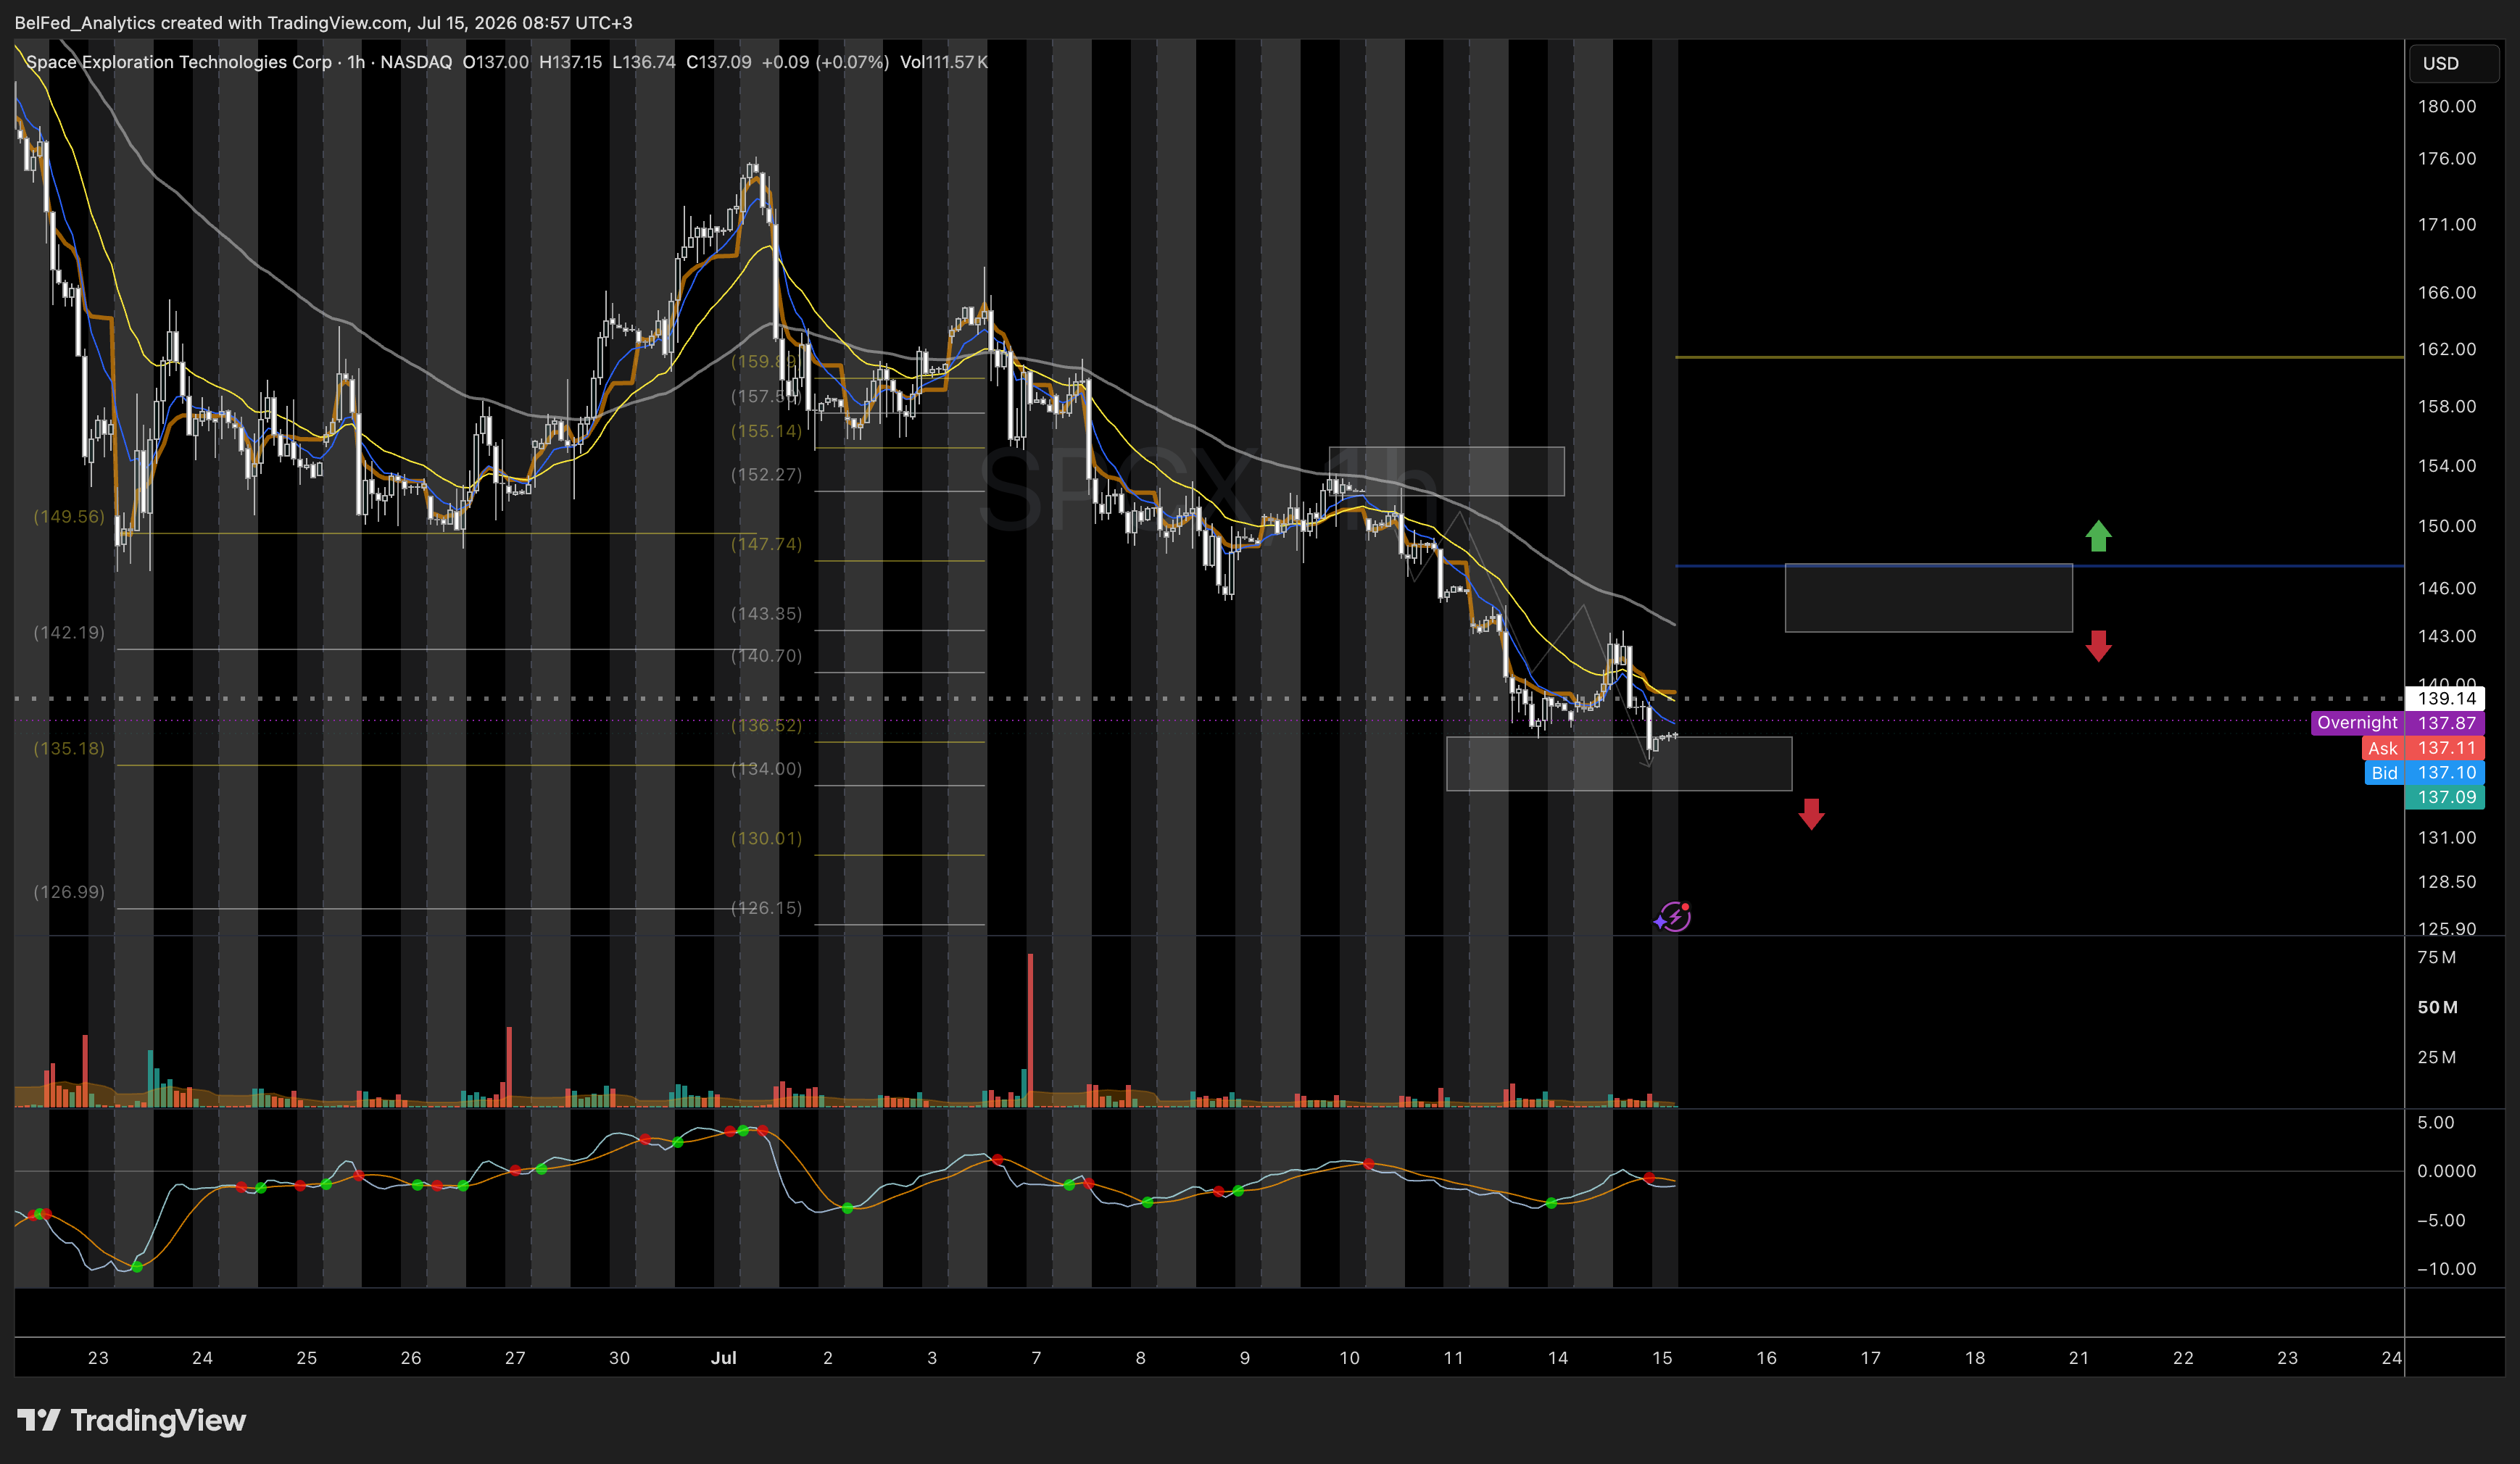This screenshot has height=1464, width=2520.
Task: Click the O137.00 open value
Action: (495, 62)
